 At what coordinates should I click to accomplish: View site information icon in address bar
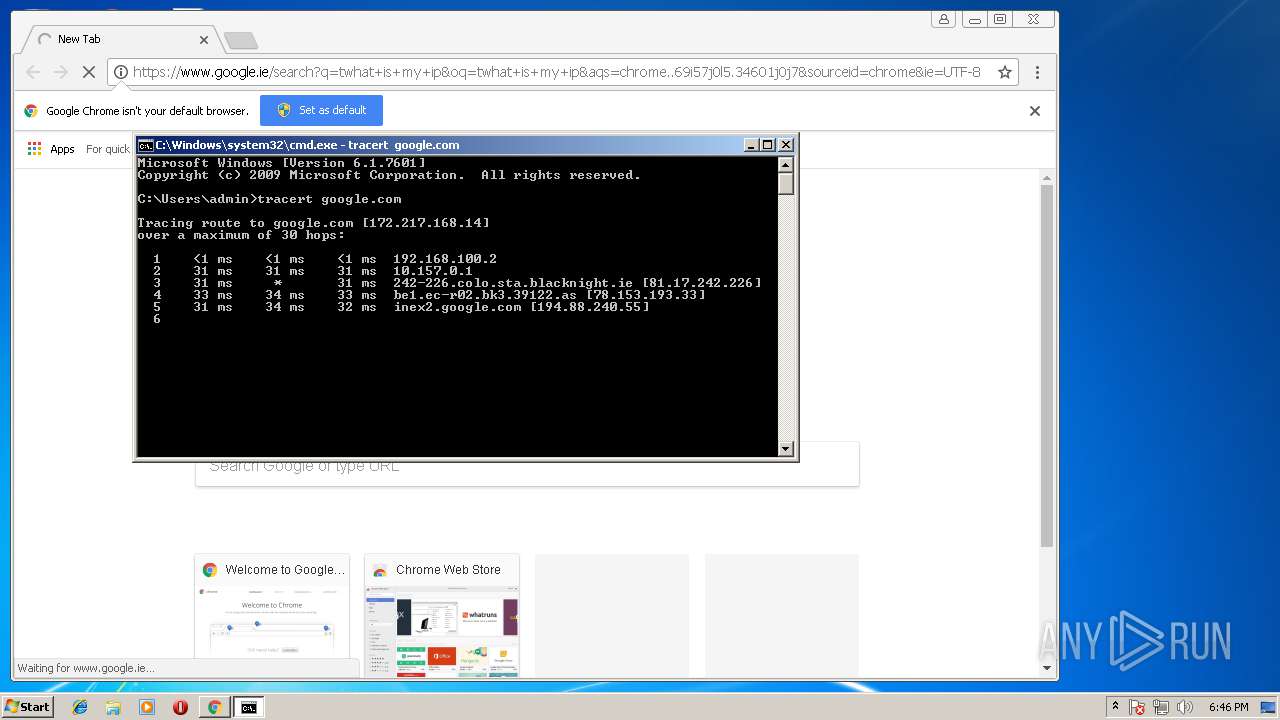pyautogui.click(x=120, y=72)
